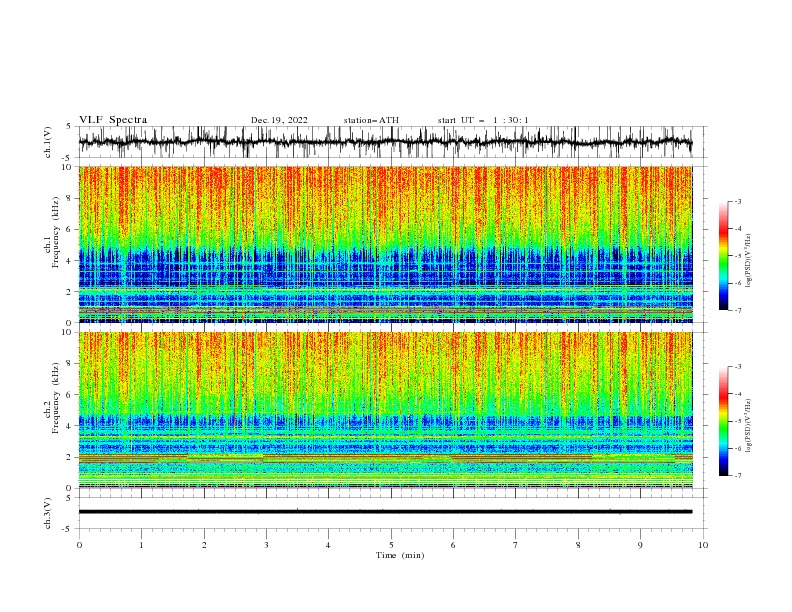Click the ch.3 flat waveform trace
This screenshot has width=792, height=612.
(385, 512)
